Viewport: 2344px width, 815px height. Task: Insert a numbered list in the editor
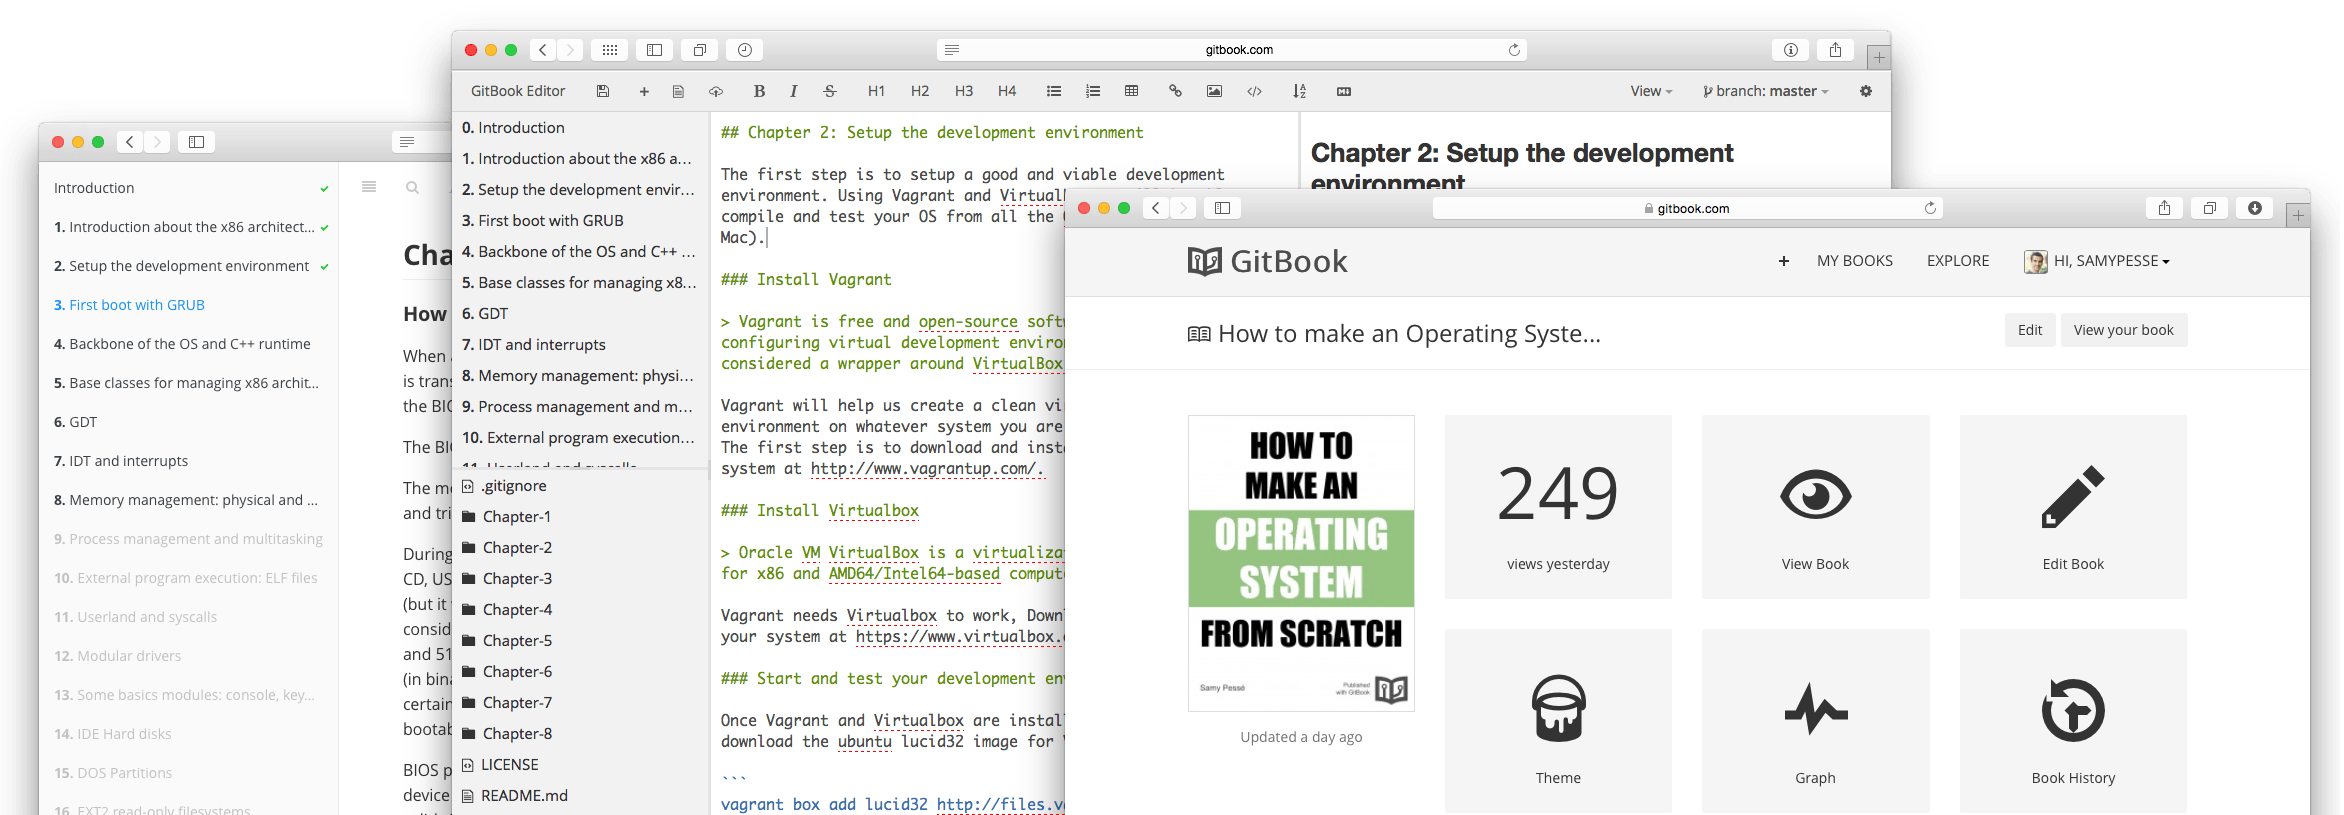[x=1093, y=91]
